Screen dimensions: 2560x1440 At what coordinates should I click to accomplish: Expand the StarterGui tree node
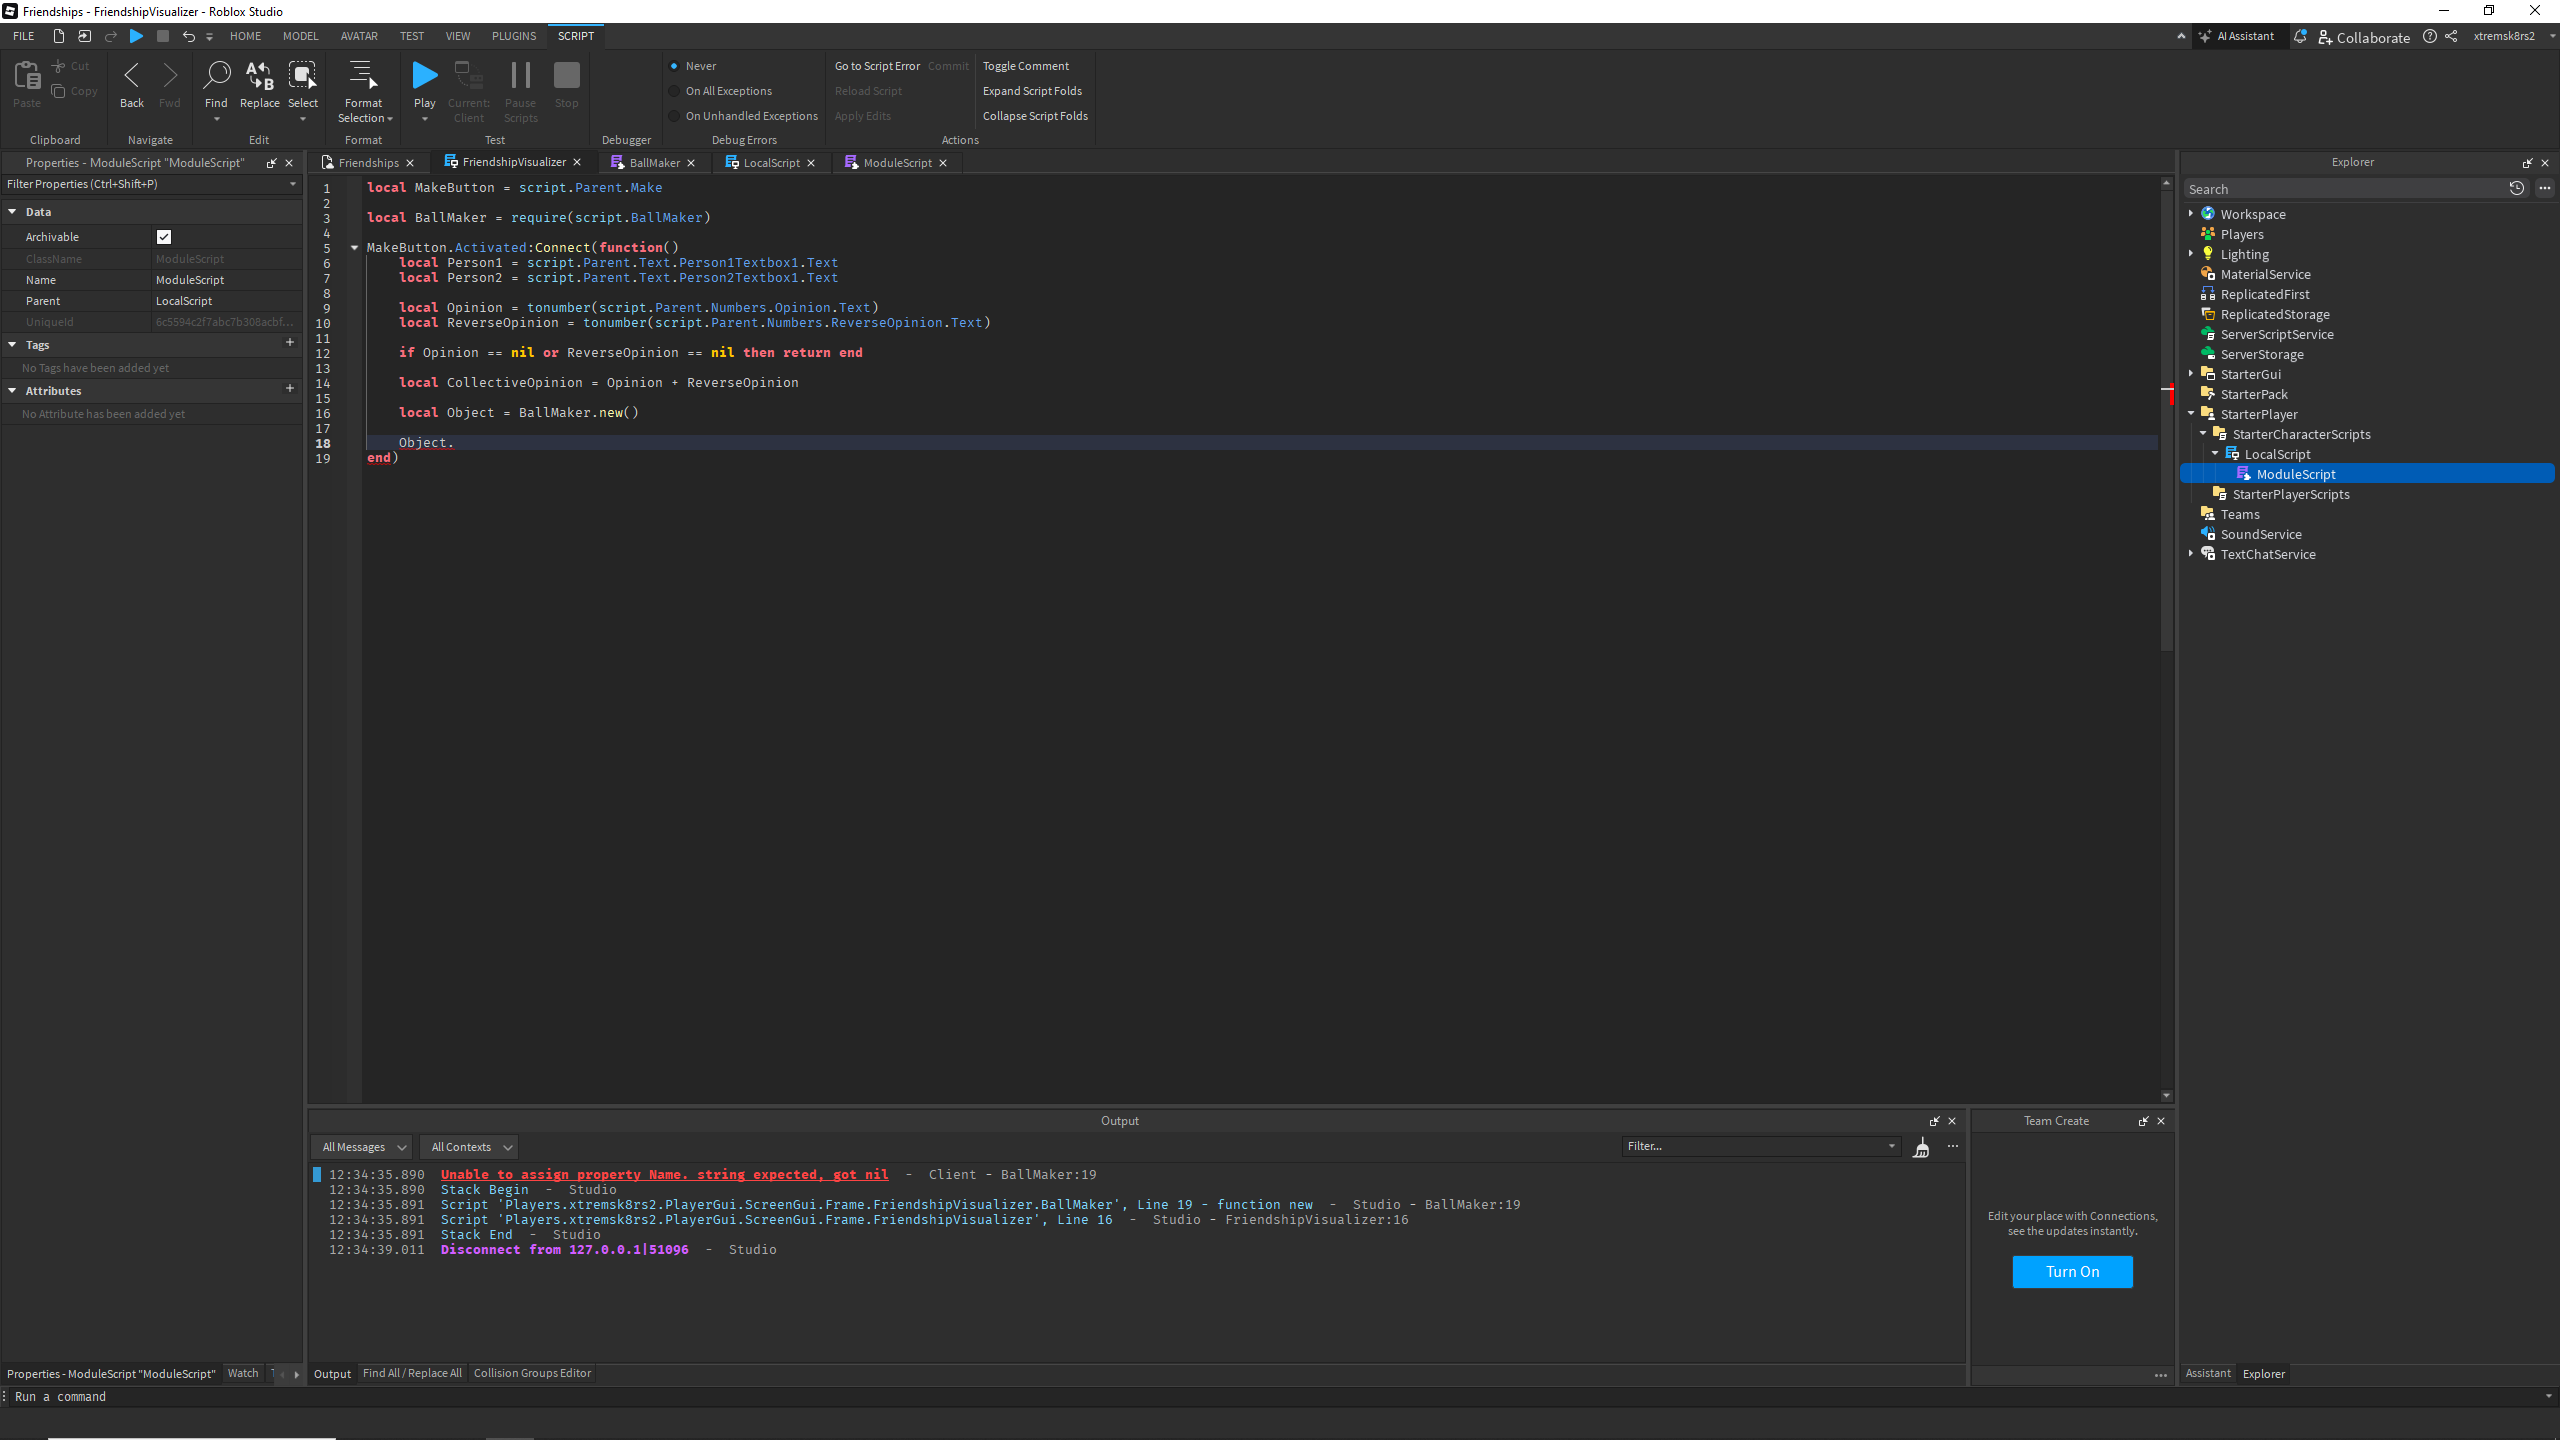click(2191, 374)
